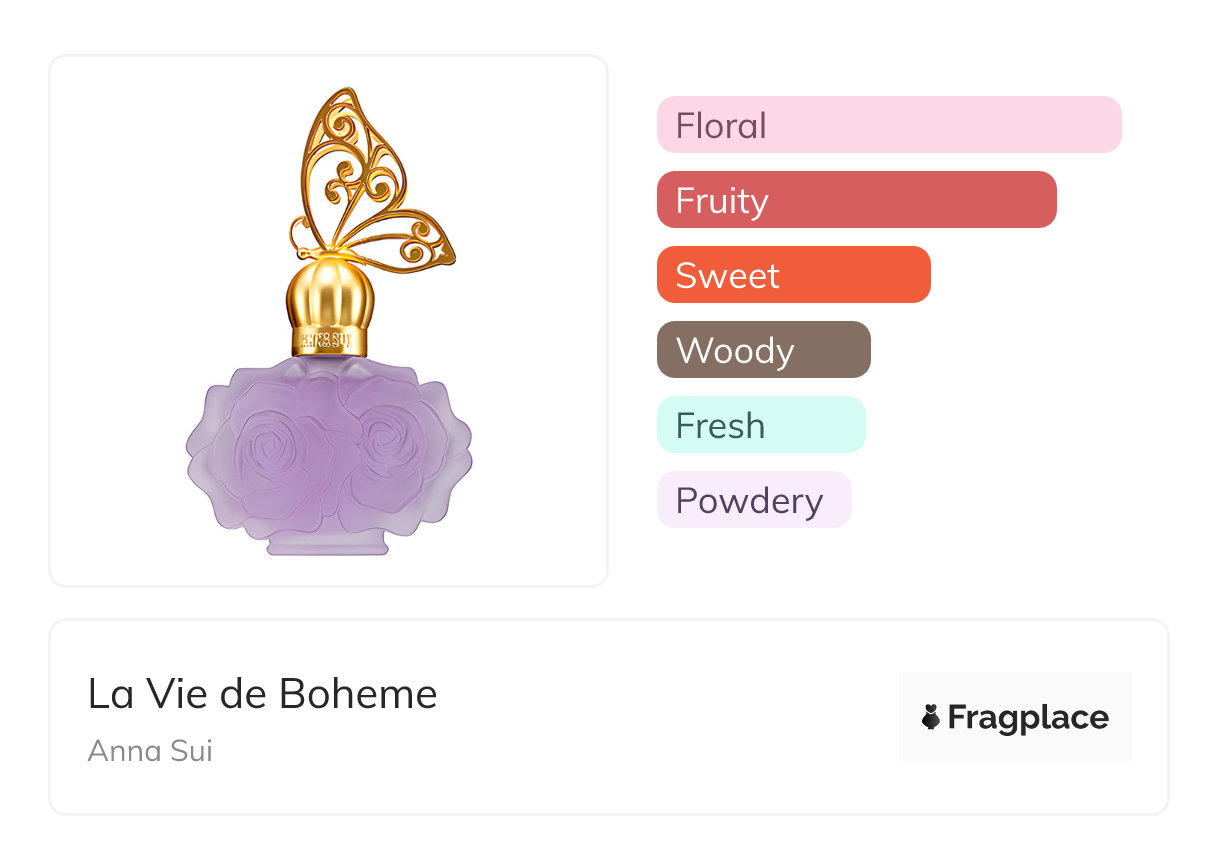Image resolution: width=1218 pixels, height=864 pixels.
Task: Click the Fragplace wordmark text
Action: (1028, 718)
